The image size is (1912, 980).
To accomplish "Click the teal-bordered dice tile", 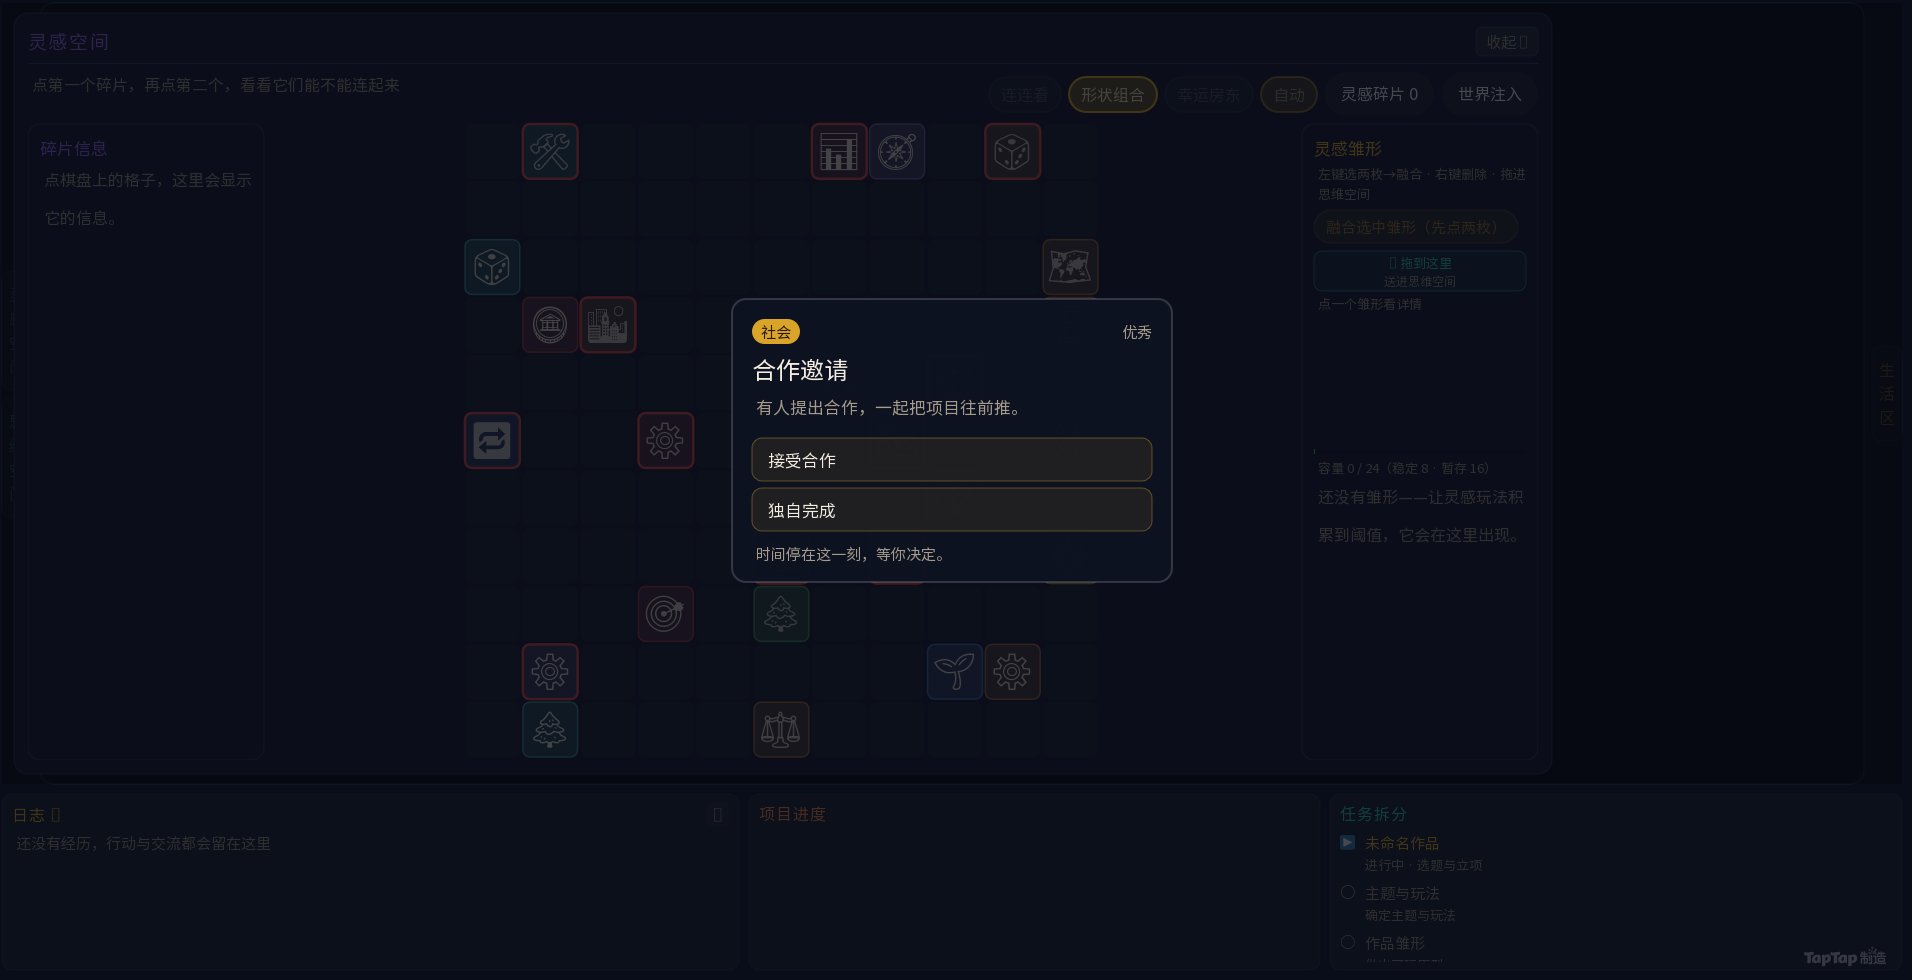I will point(492,267).
